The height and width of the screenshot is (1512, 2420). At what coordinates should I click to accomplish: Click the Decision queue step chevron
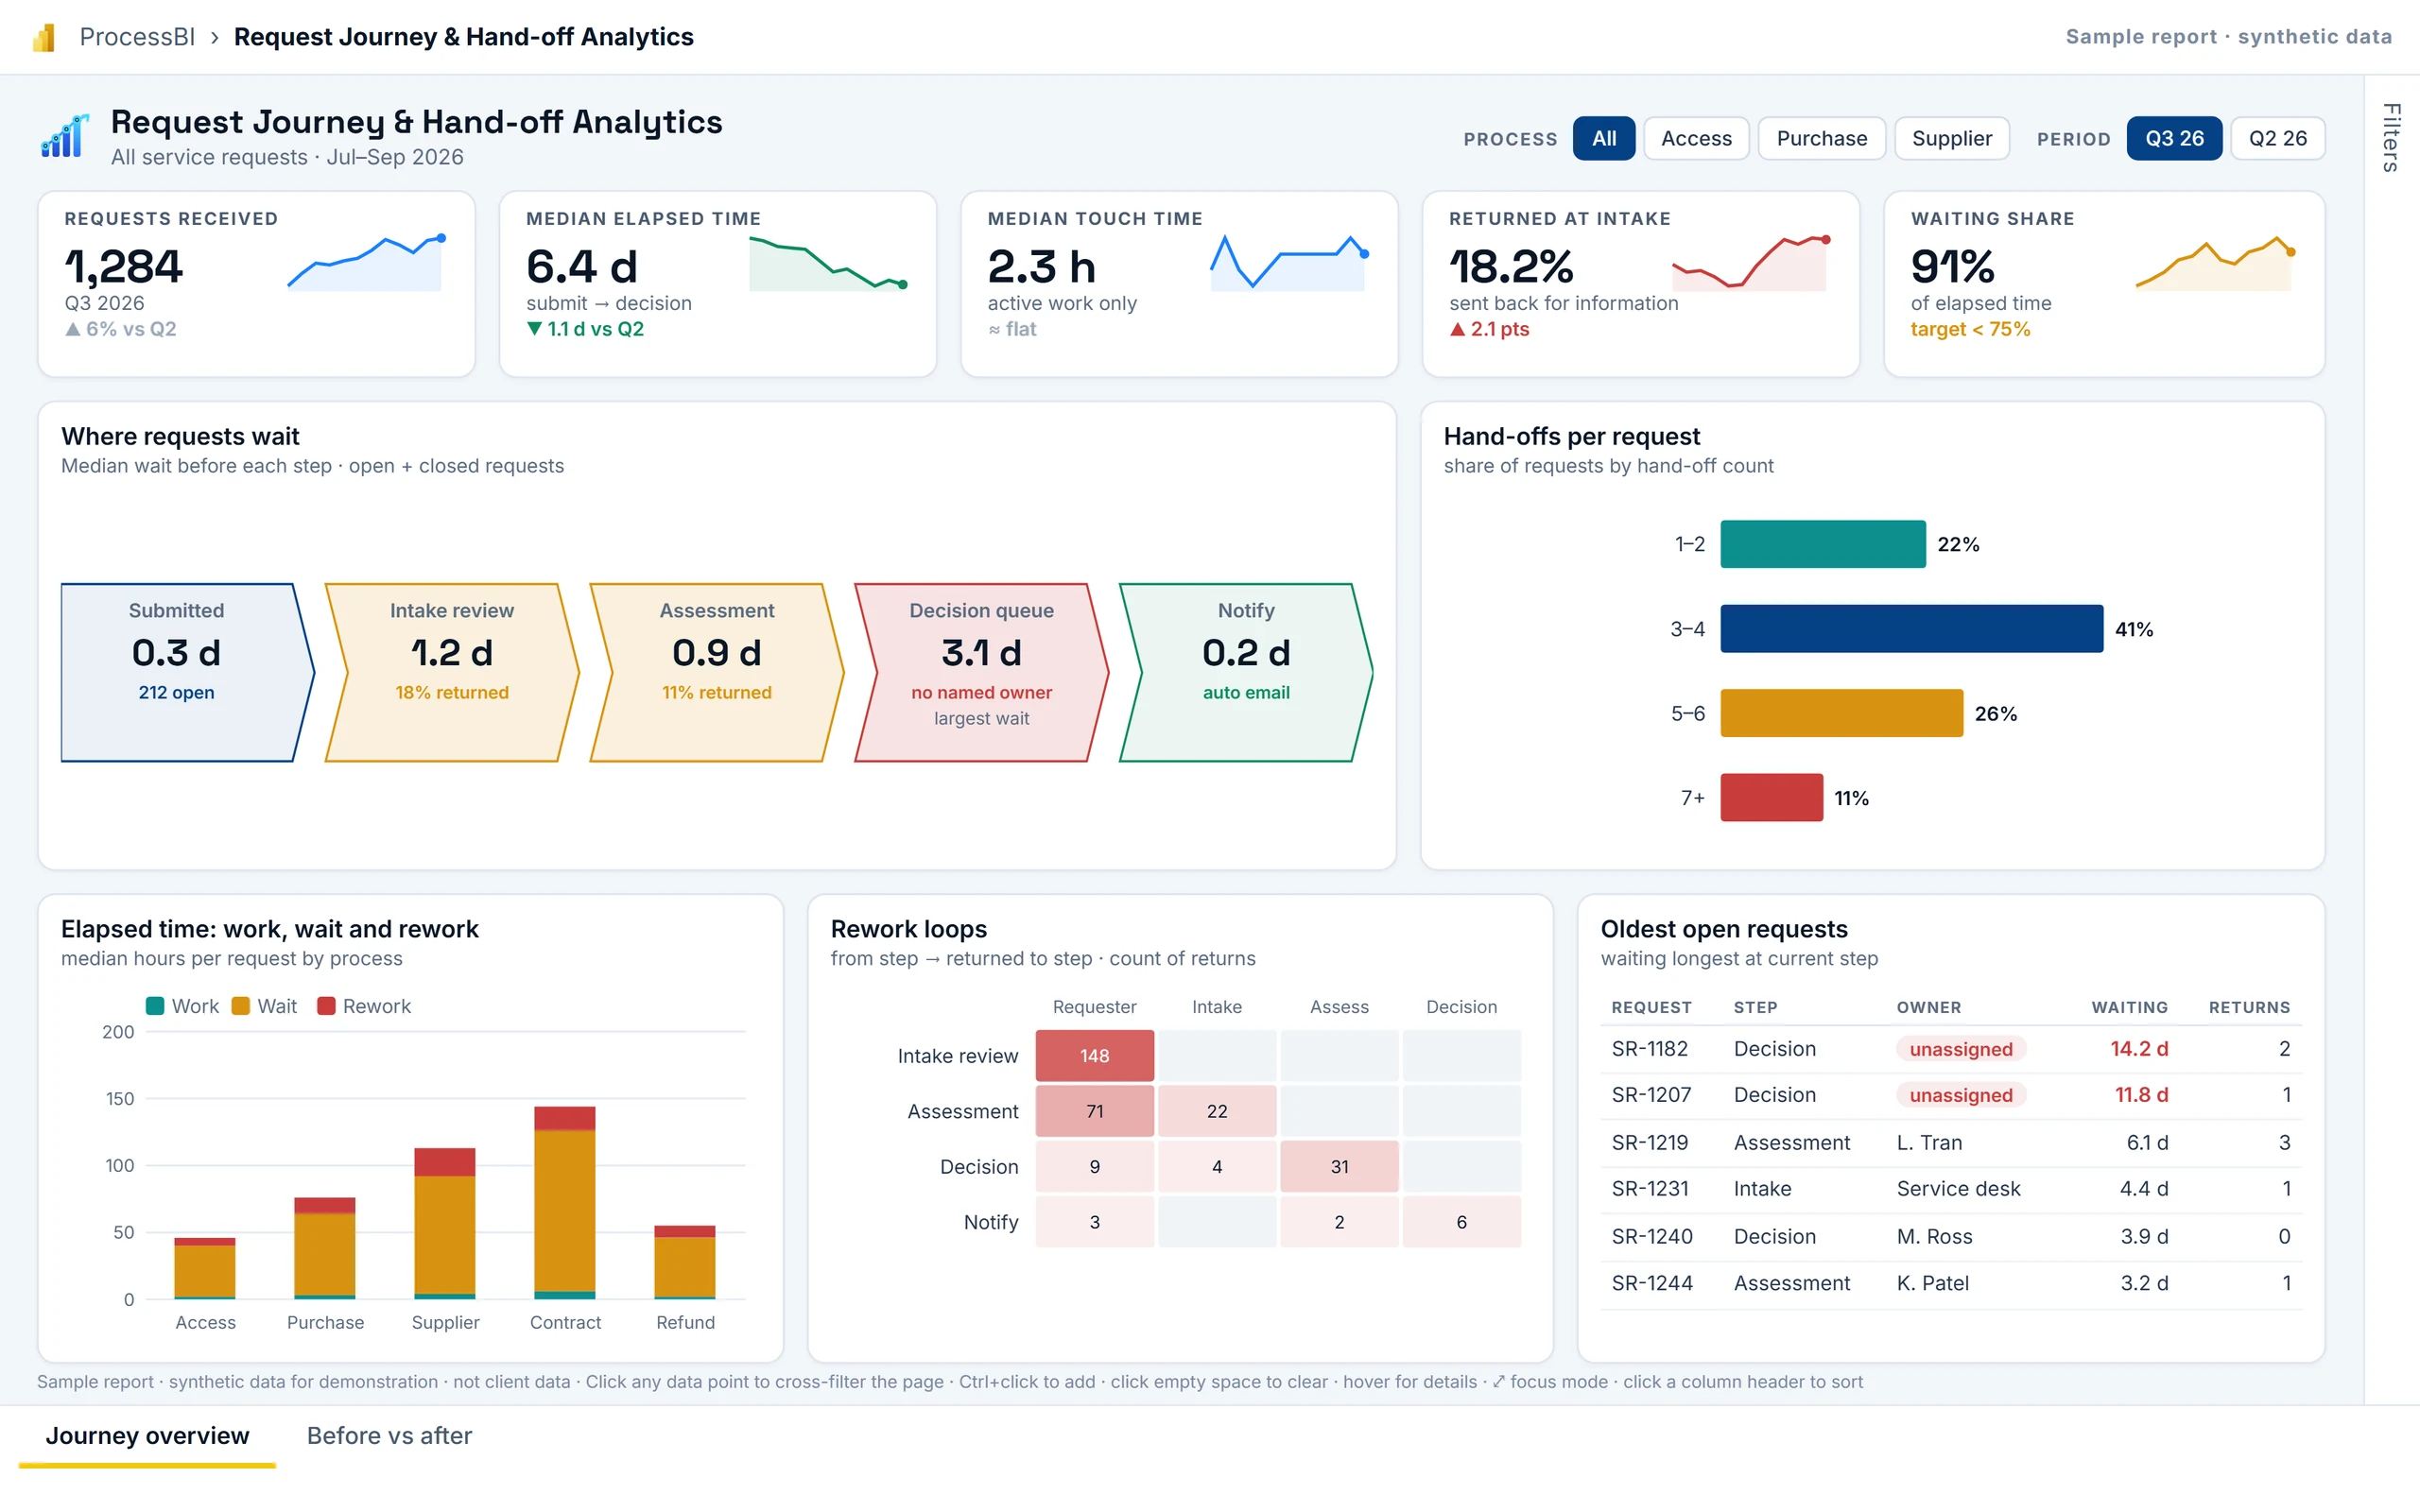coord(981,673)
